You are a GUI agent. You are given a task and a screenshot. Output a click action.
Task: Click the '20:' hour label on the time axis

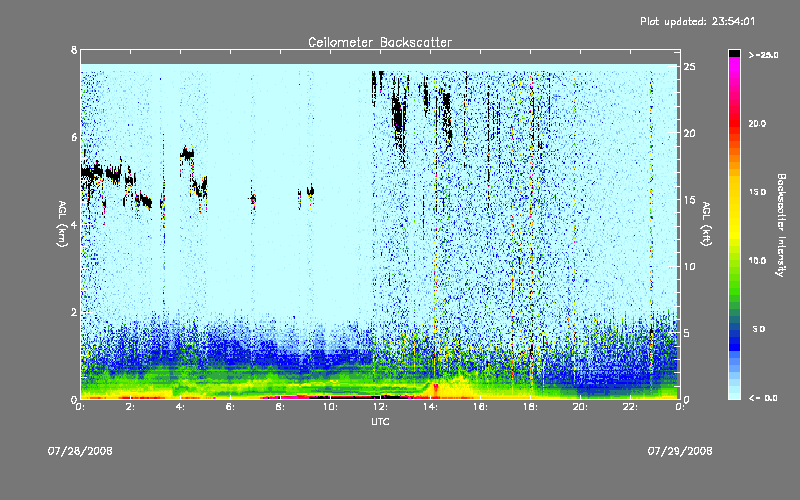pyautogui.click(x=580, y=407)
